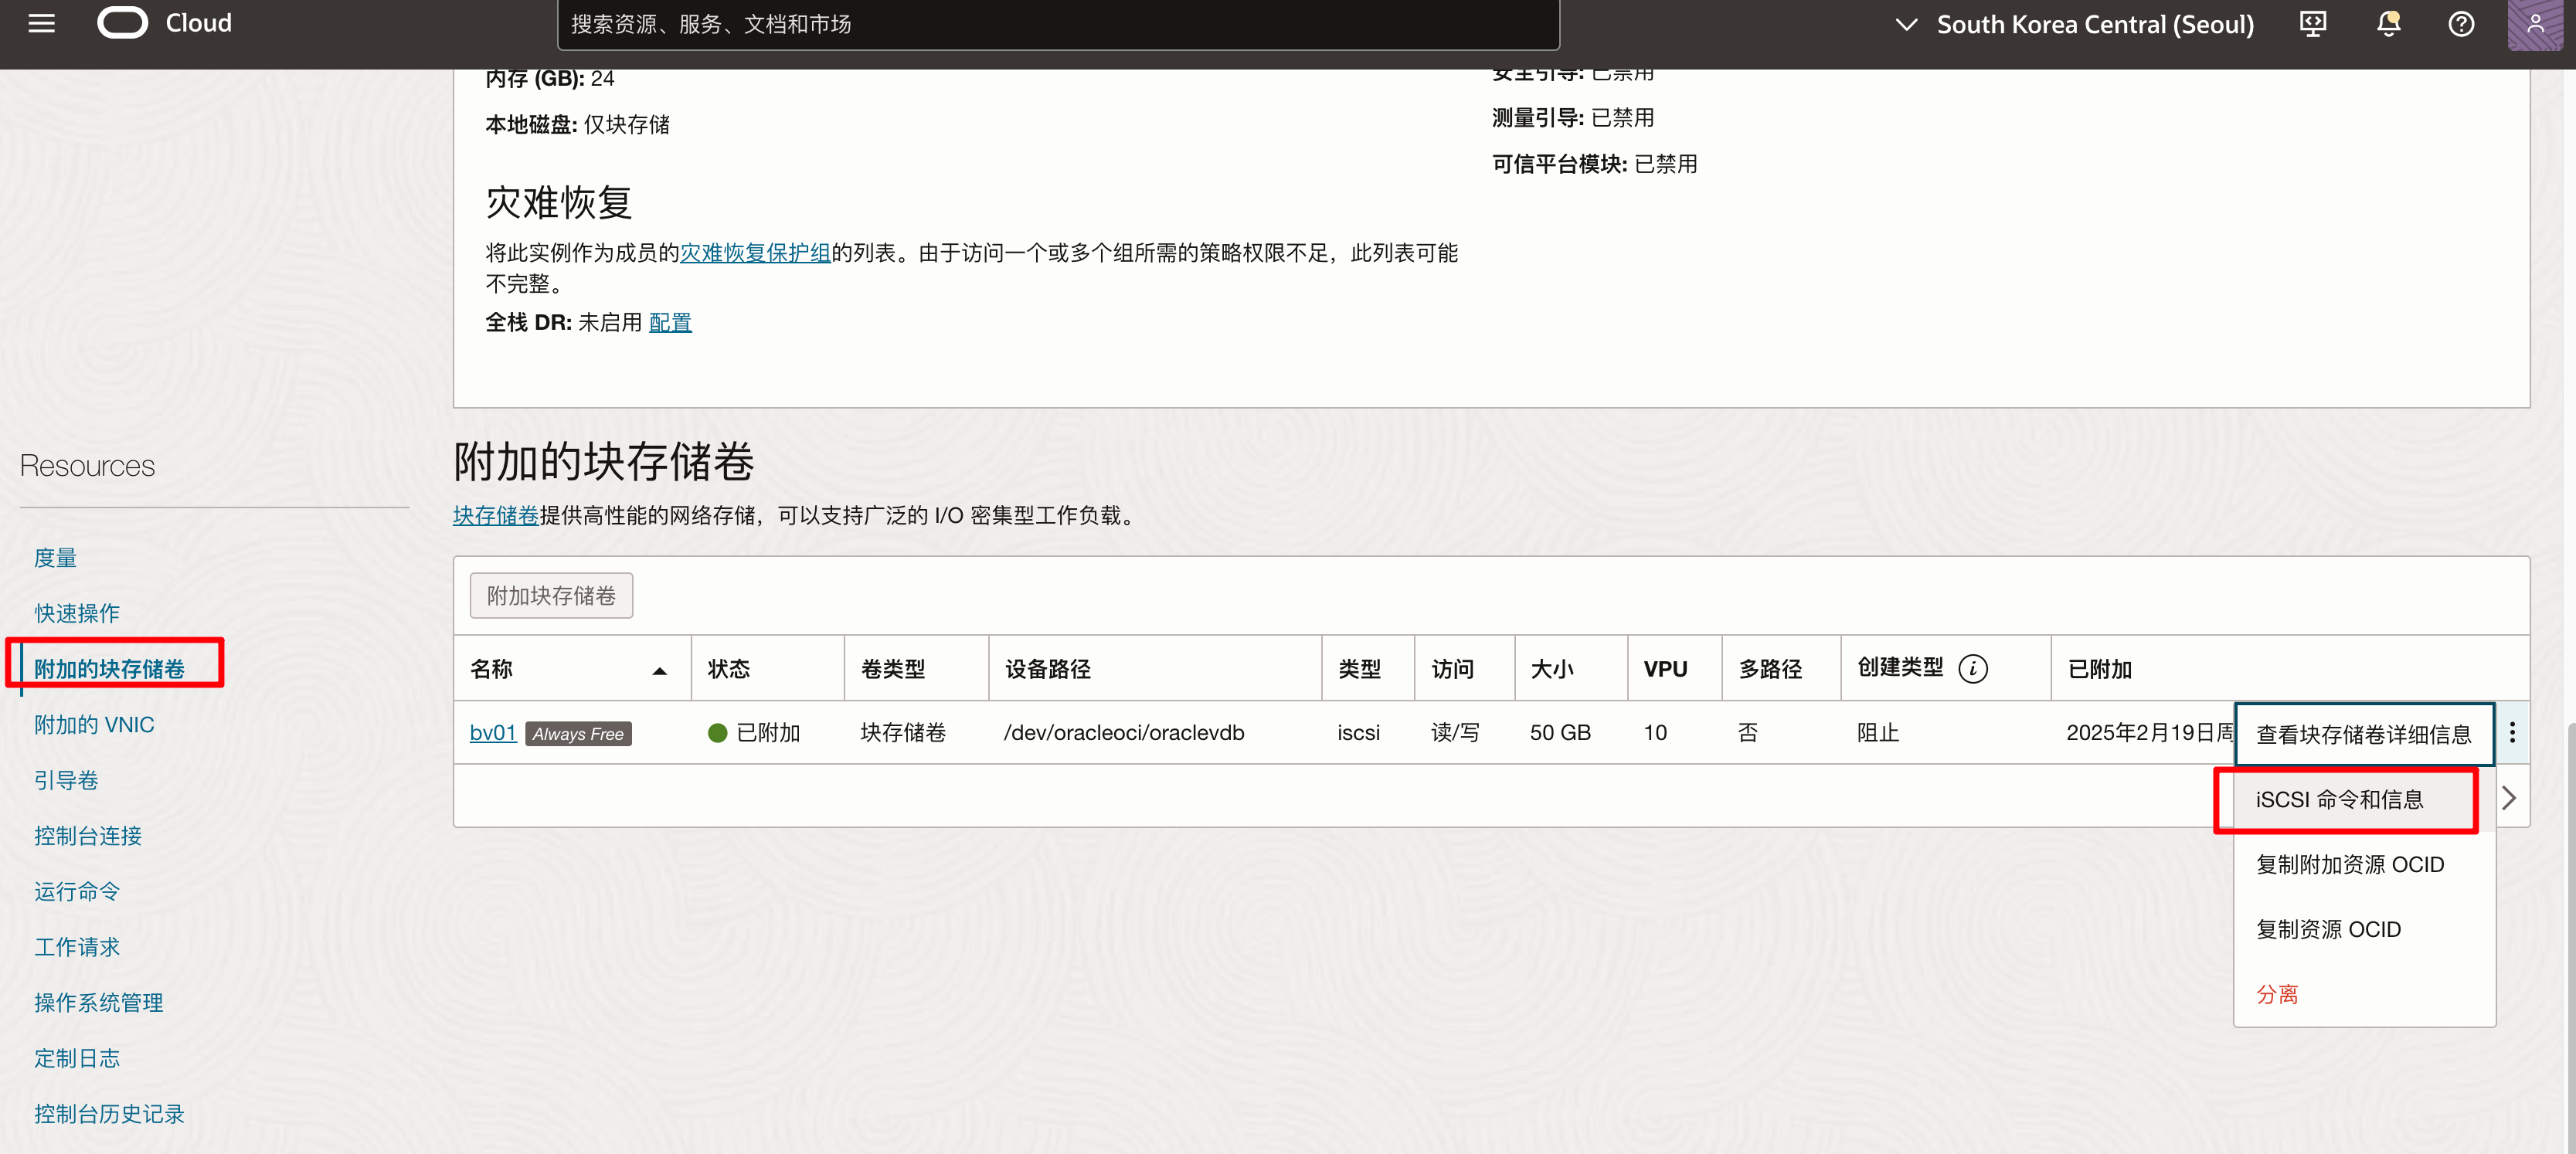Open the help question mark icon
This screenshot has height=1154, width=2576.
point(2461,24)
